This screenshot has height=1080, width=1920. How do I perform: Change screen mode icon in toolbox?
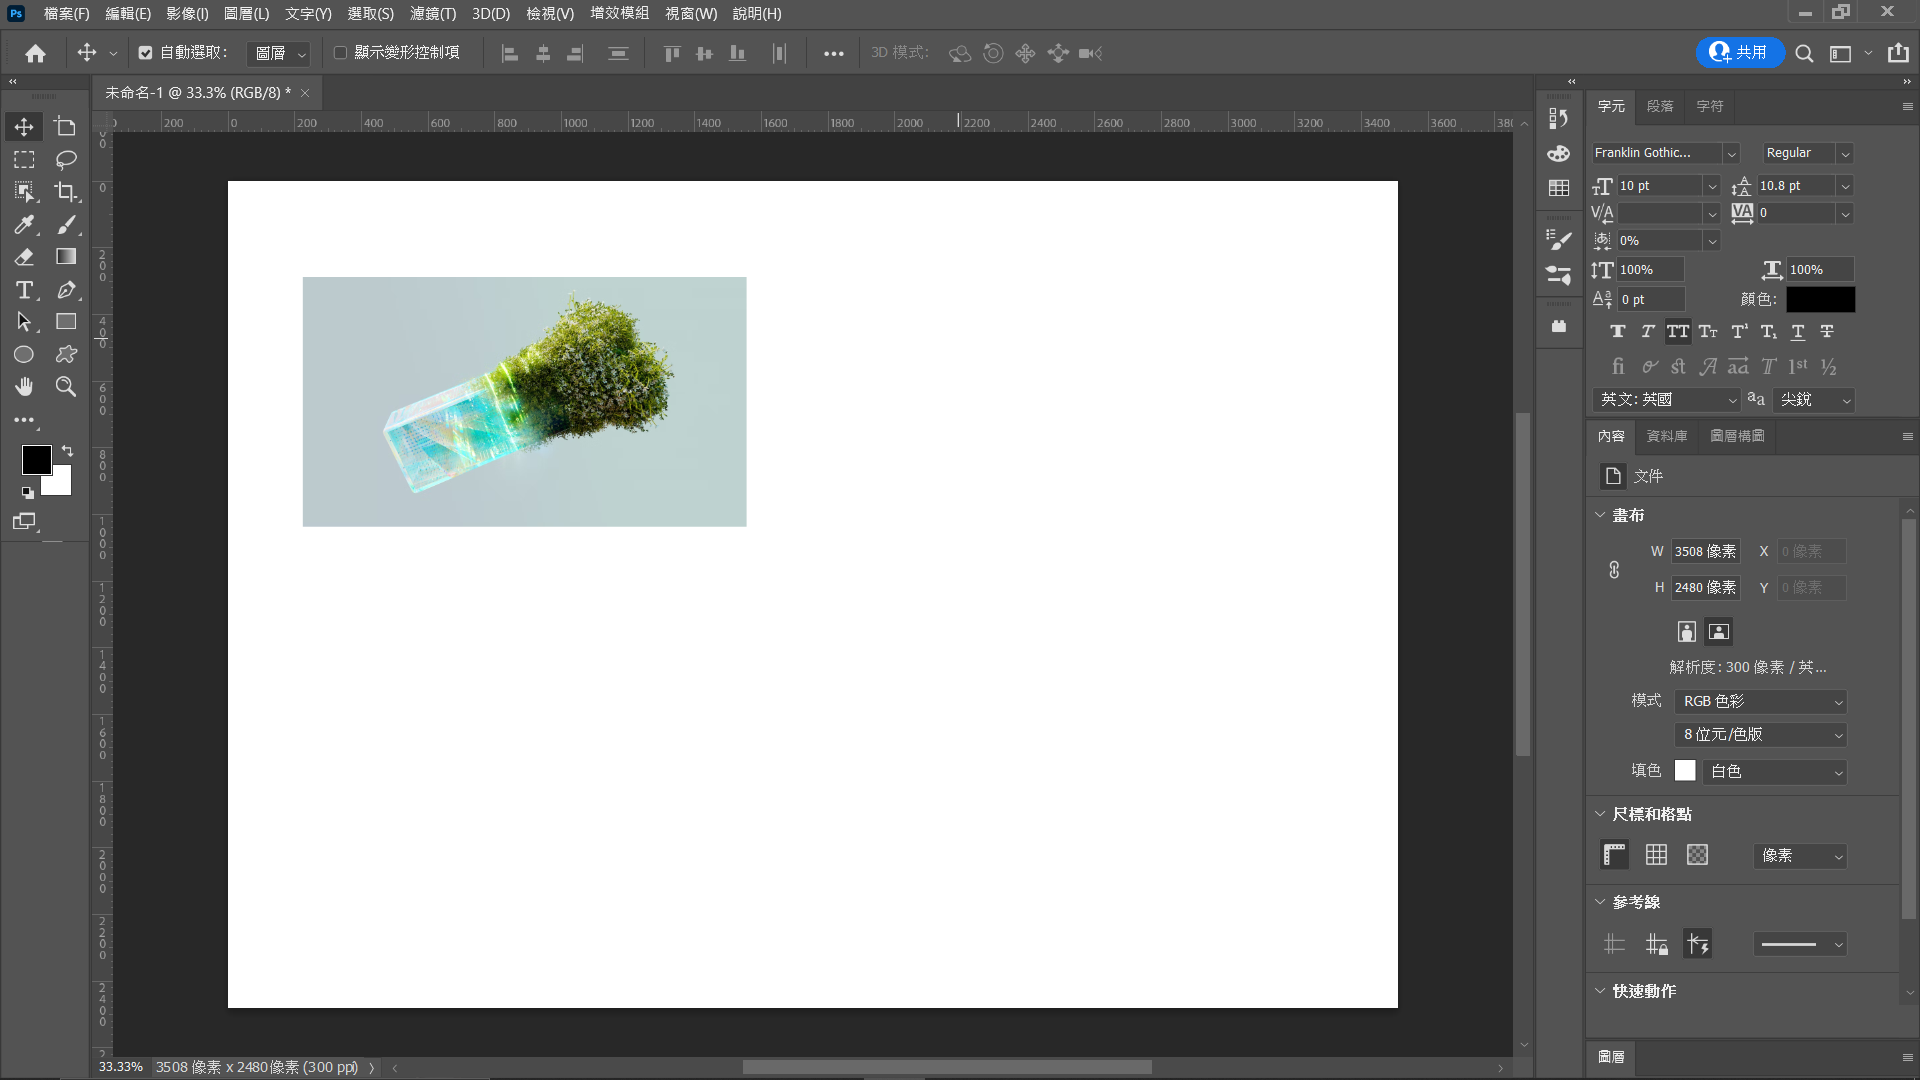point(24,522)
